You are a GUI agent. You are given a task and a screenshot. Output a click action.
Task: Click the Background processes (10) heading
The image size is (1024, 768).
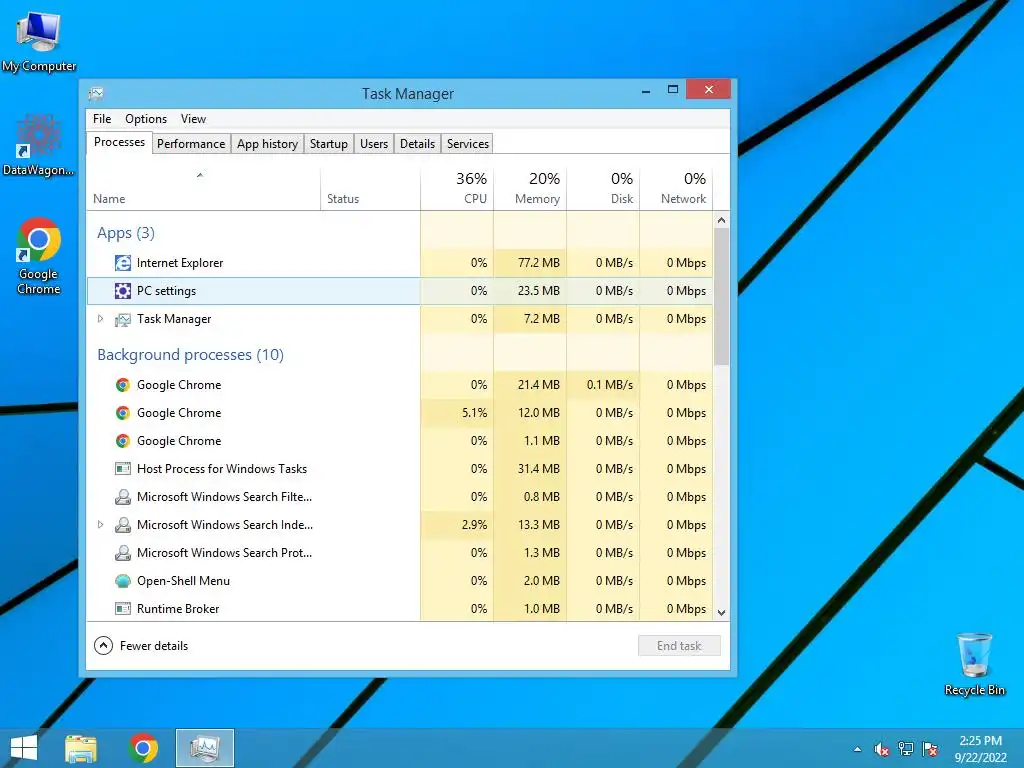click(191, 355)
